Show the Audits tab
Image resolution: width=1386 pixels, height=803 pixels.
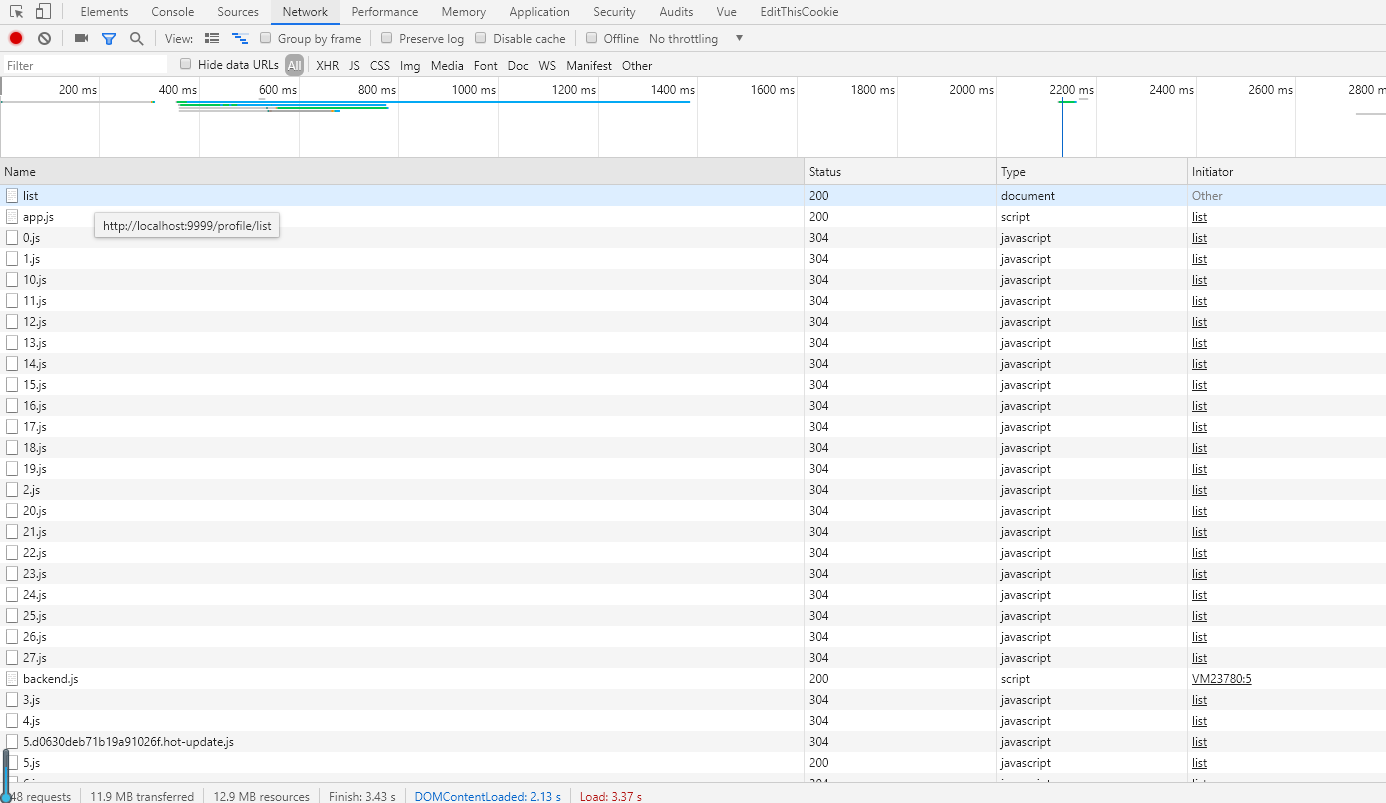[676, 12]
